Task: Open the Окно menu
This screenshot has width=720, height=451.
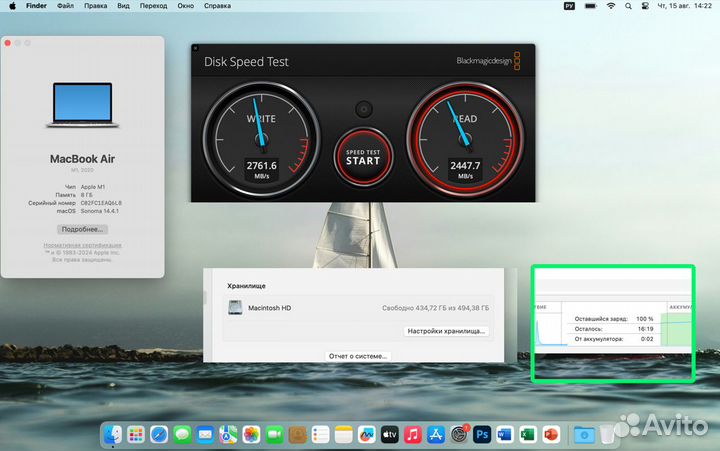Action: [x=186, y=6]
